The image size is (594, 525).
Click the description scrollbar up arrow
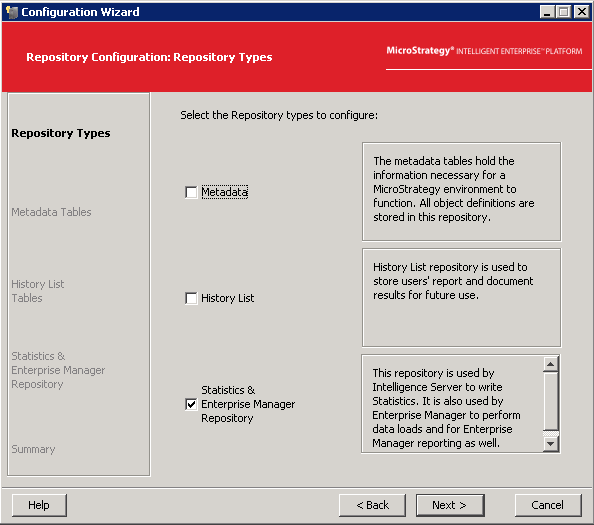coord(550,364)
